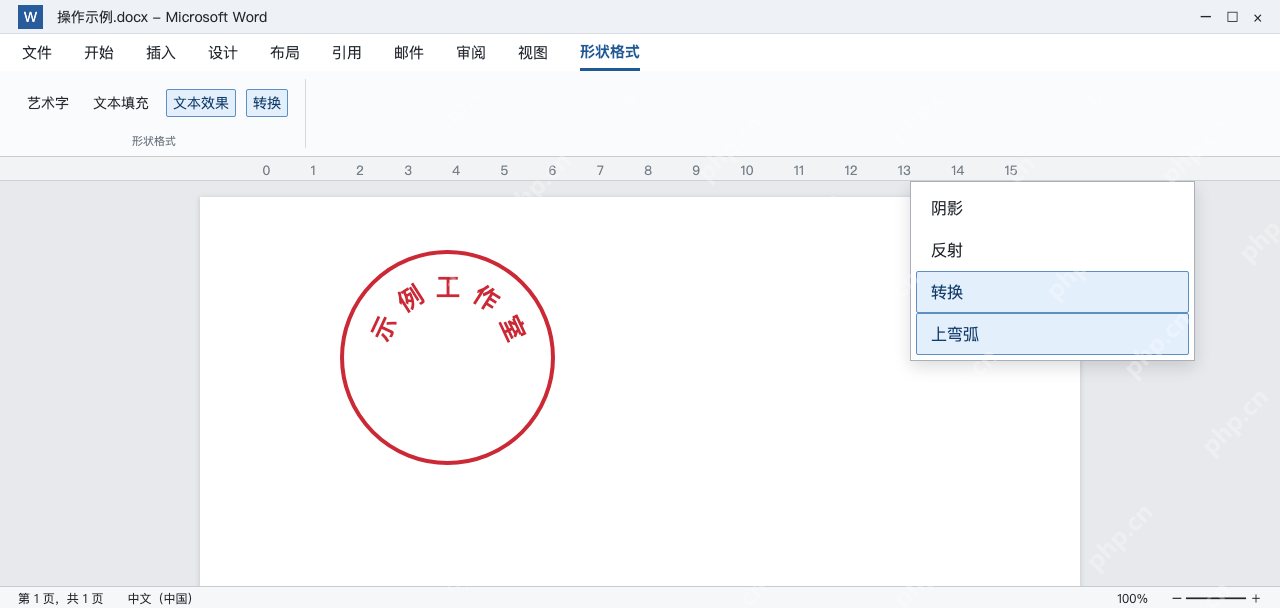
Task: Click the curved 示例工作室 text
Action: [448, 308]
